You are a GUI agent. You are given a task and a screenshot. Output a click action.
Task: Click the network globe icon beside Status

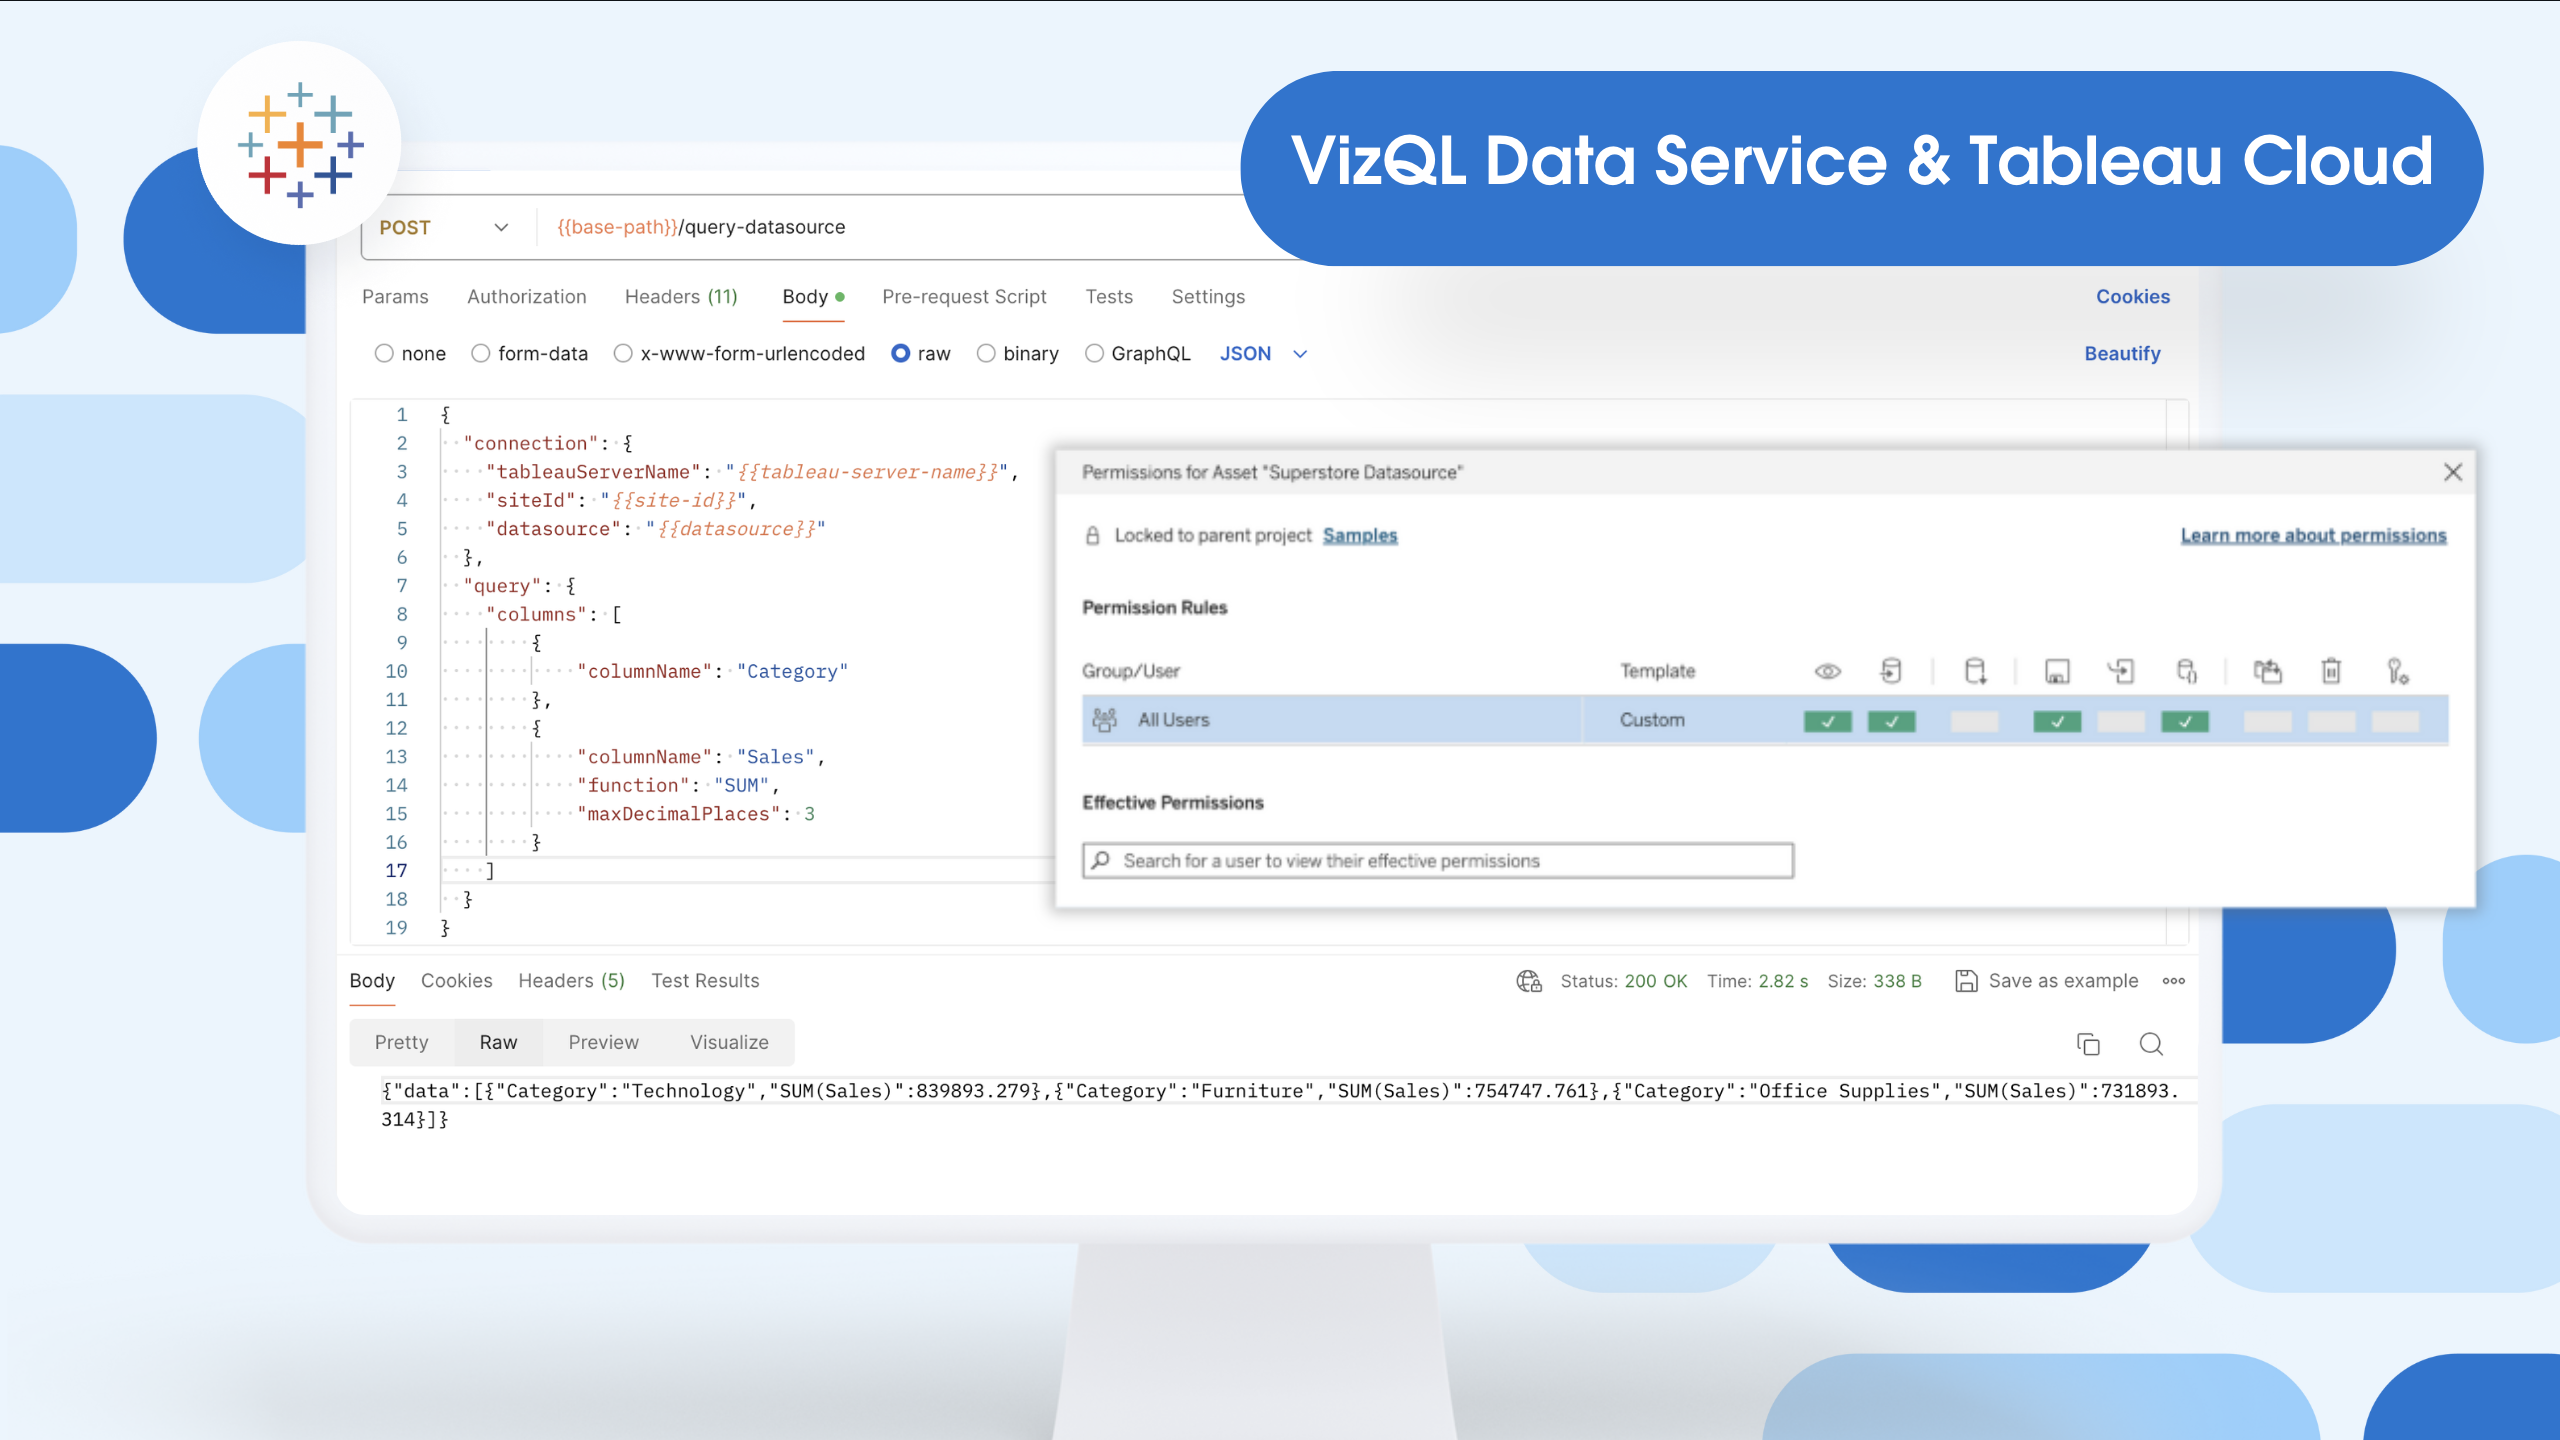pos(1529,981)
